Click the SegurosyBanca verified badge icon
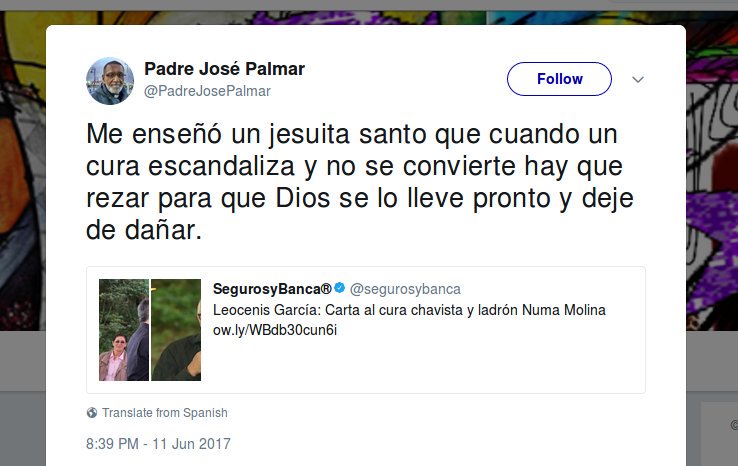The width and height of the screenshot is (738, 466). [x=339, y=288]
